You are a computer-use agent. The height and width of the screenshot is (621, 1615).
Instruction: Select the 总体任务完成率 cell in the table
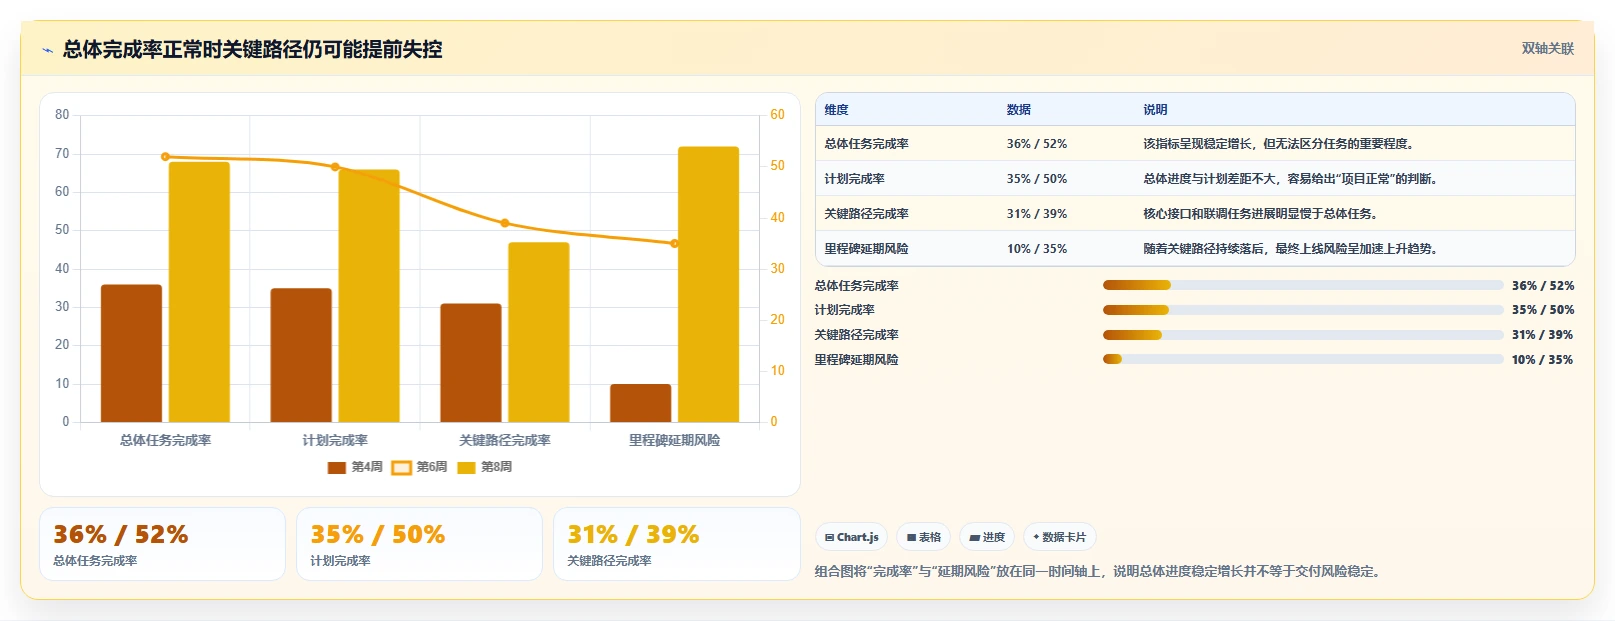(867, 144)
